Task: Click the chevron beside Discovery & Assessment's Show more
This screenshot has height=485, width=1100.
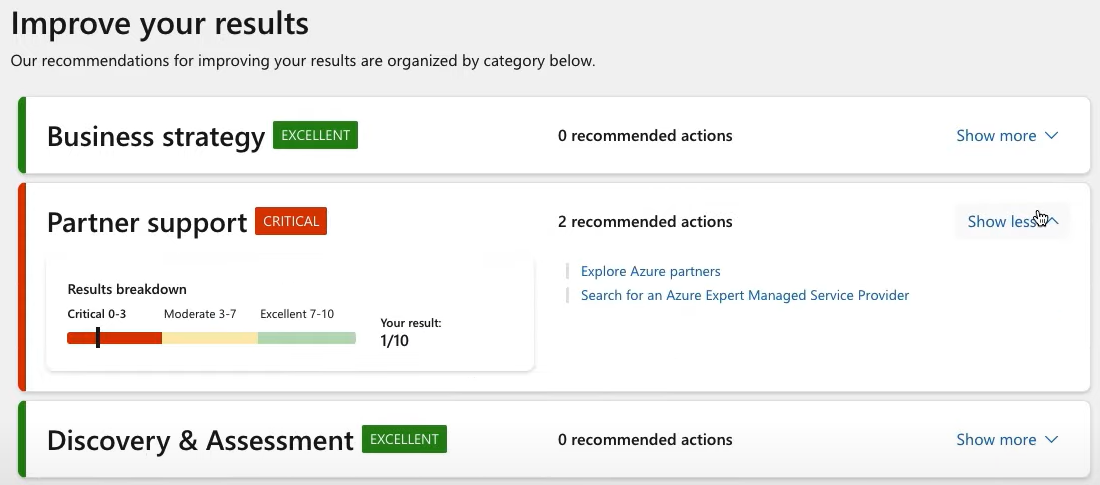Action: coord(1051,439)
